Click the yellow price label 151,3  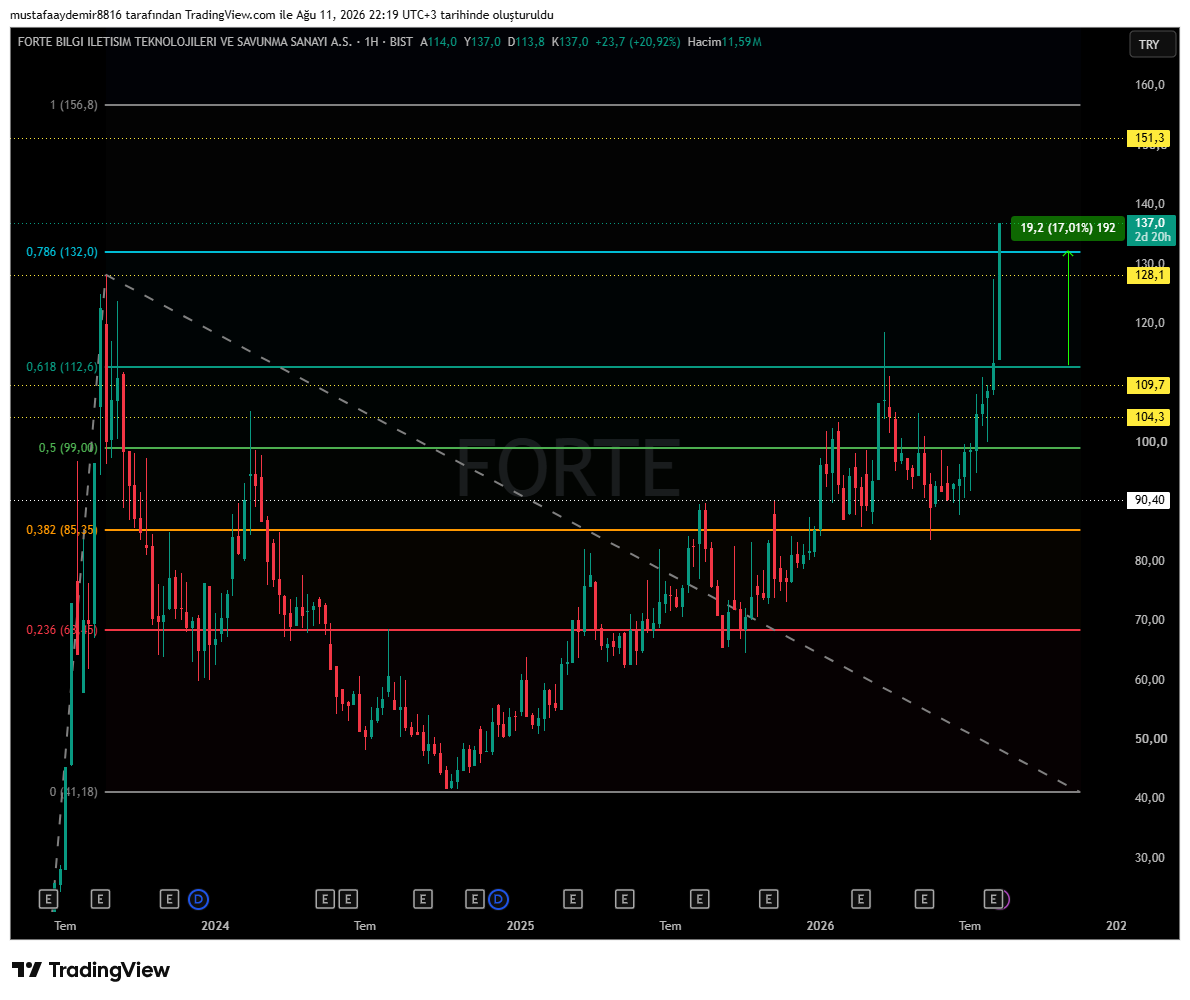[1149, 138]
